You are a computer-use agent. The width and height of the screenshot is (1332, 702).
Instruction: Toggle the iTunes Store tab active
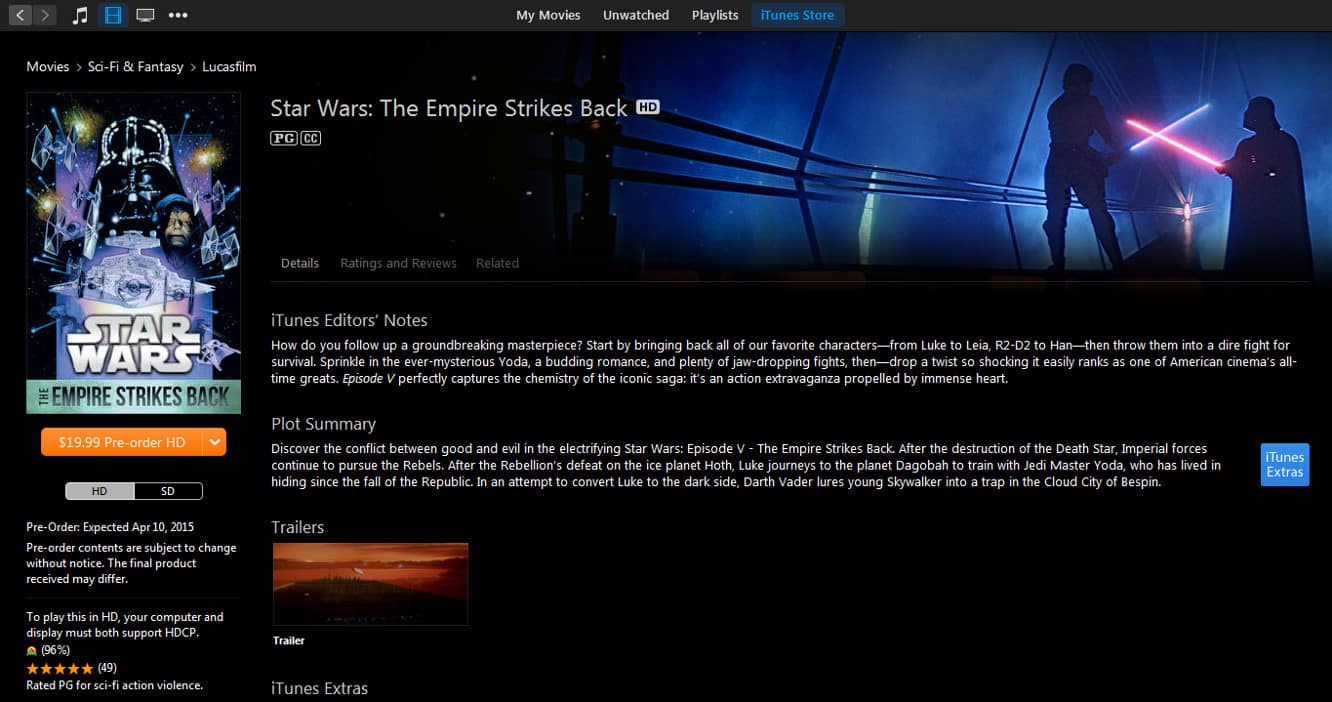[x=797, y=15]
